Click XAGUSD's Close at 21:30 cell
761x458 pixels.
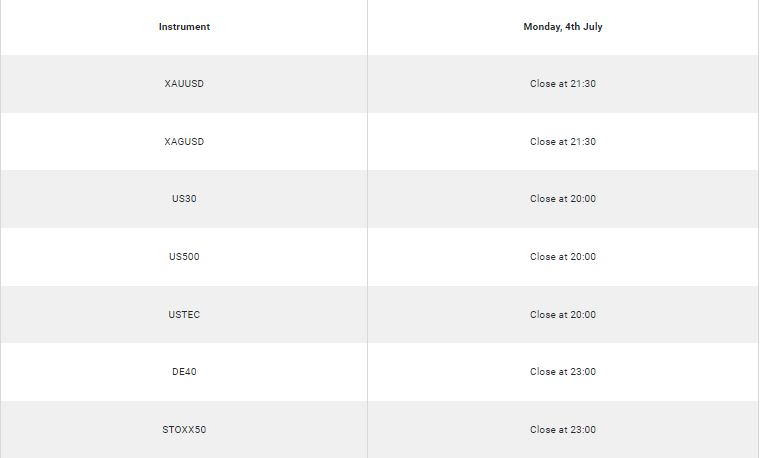[x=563, y=142]
